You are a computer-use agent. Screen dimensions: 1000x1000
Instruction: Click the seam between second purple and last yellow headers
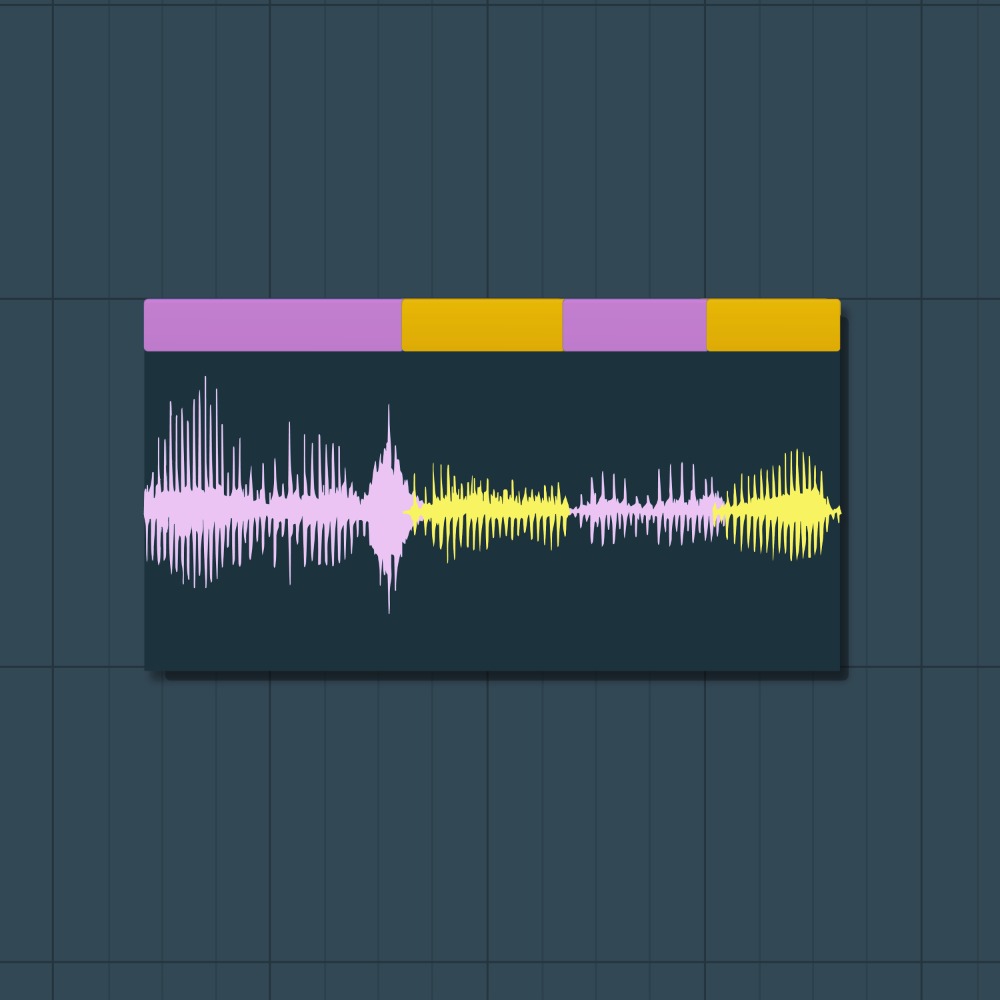(707, 325)
